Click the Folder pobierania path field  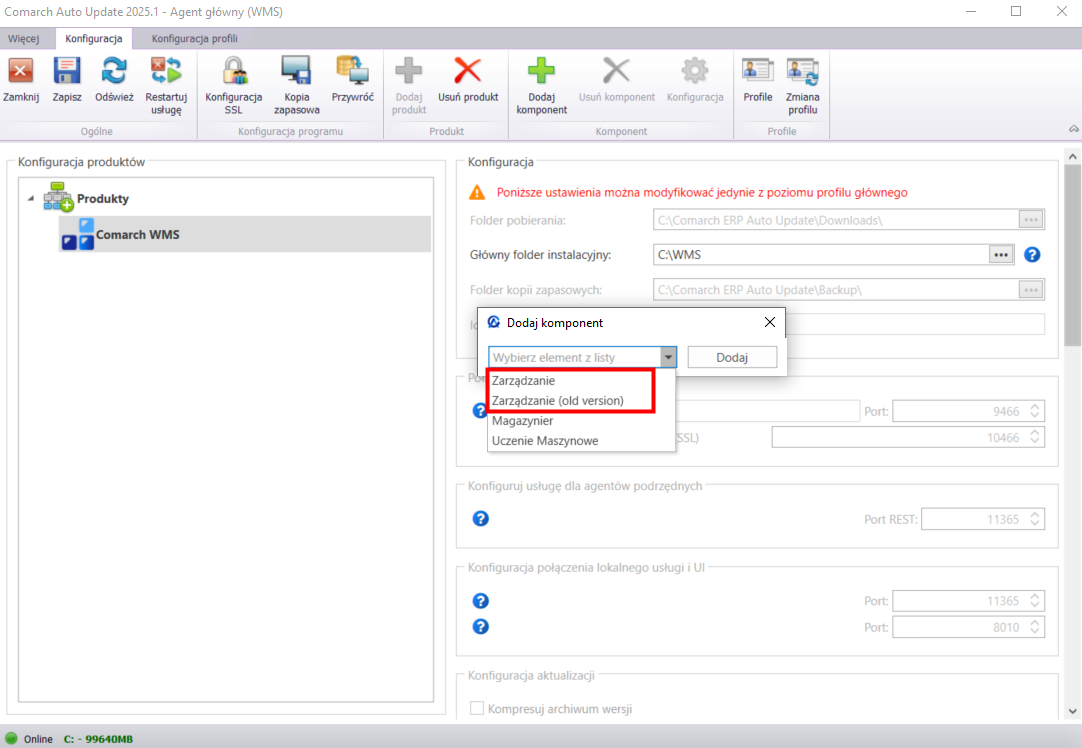(836, 220)
